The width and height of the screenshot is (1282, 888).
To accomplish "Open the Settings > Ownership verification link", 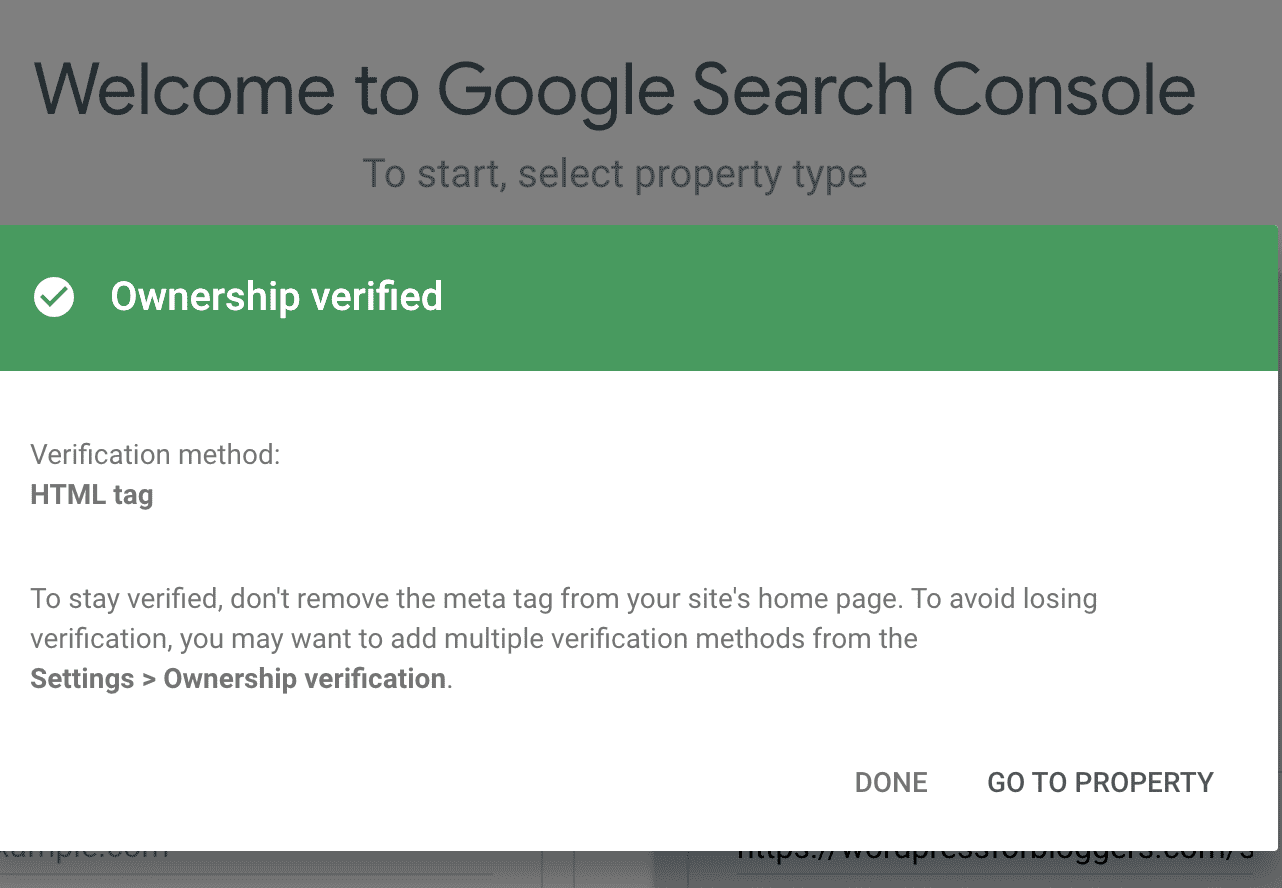I will click(238, 678).
